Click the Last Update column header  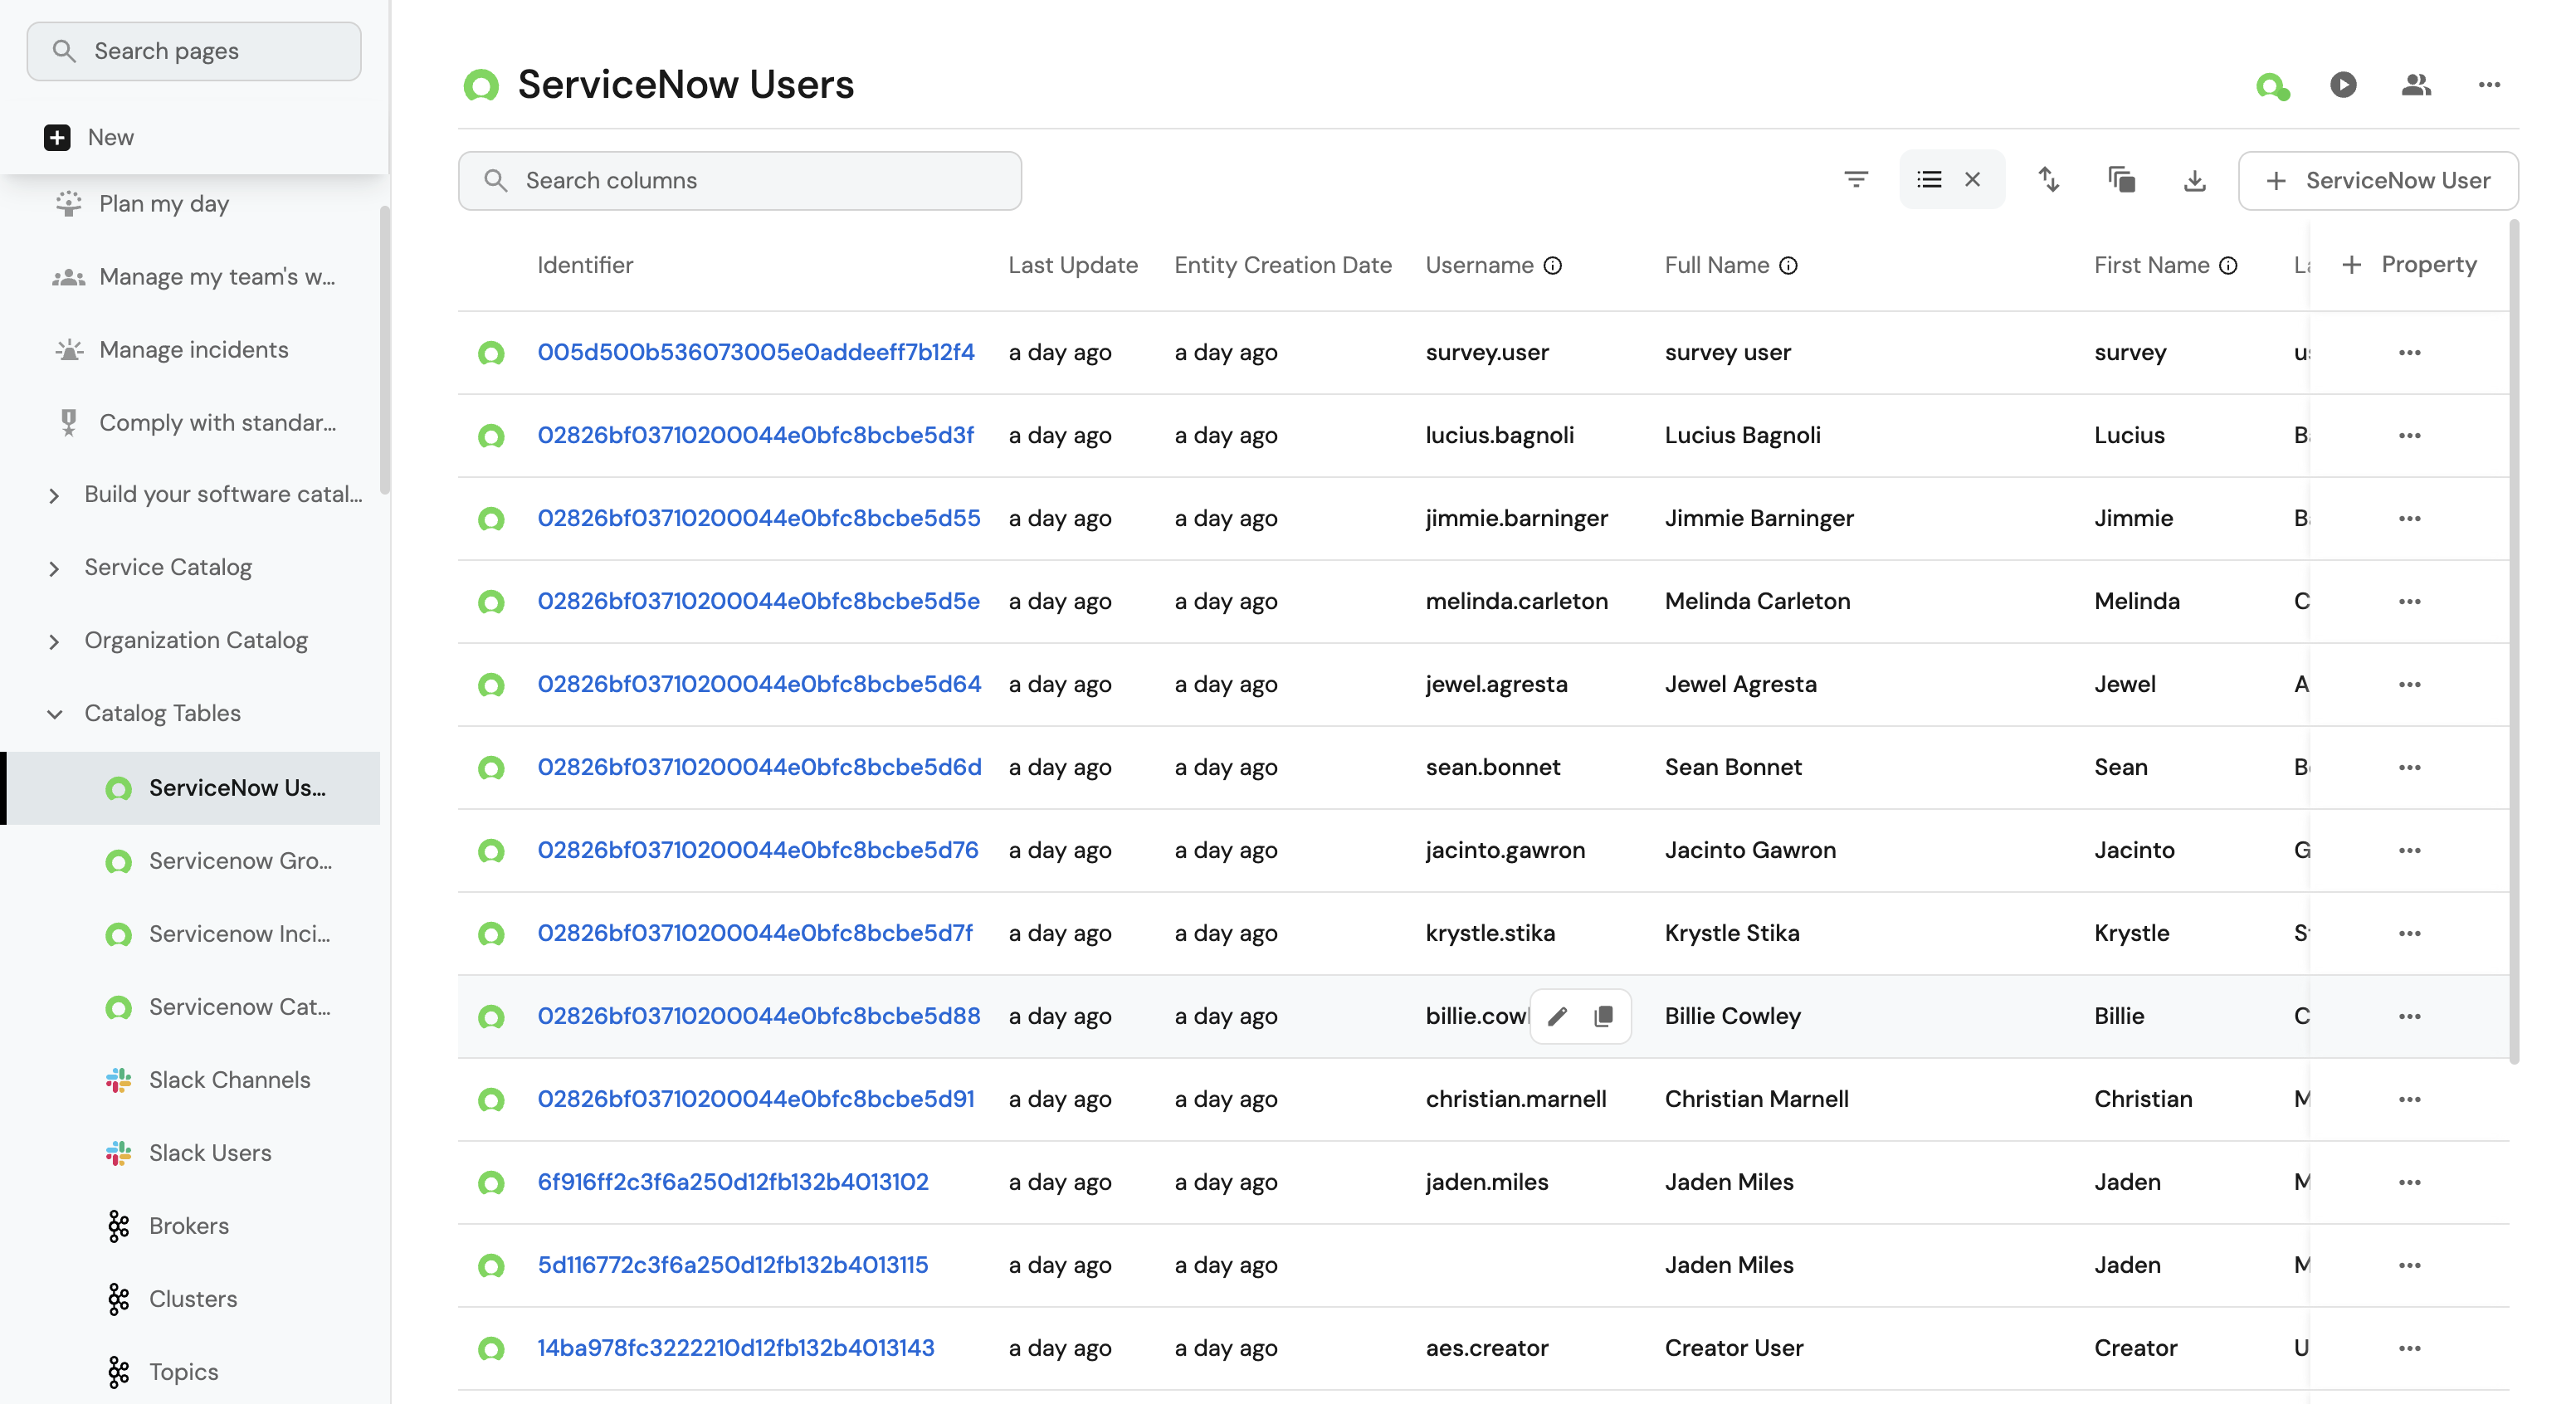[1072, 265]
